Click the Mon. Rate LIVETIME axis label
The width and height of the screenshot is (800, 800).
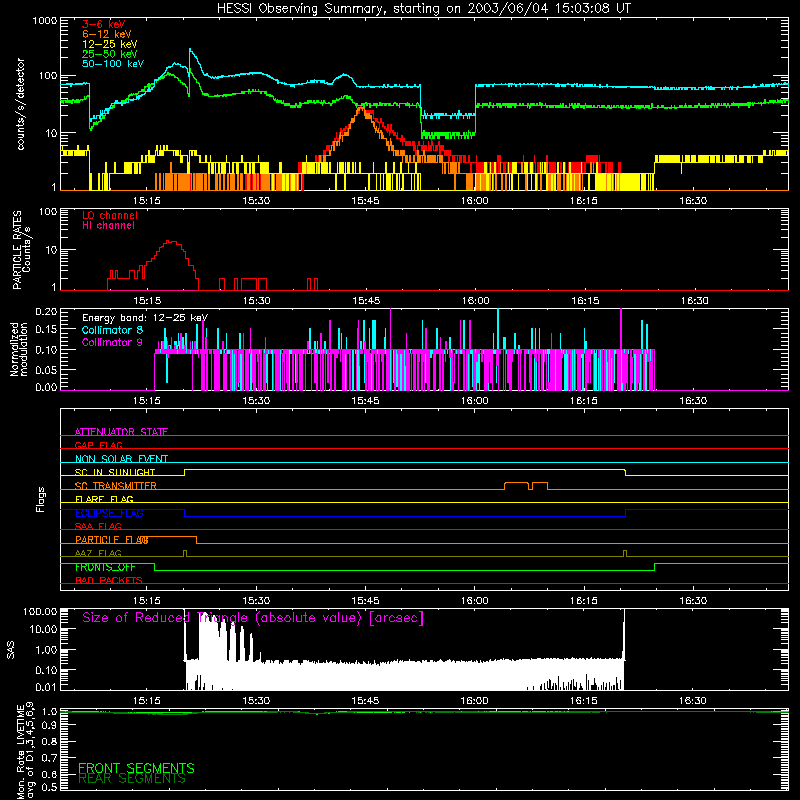(x=25, y=751)
